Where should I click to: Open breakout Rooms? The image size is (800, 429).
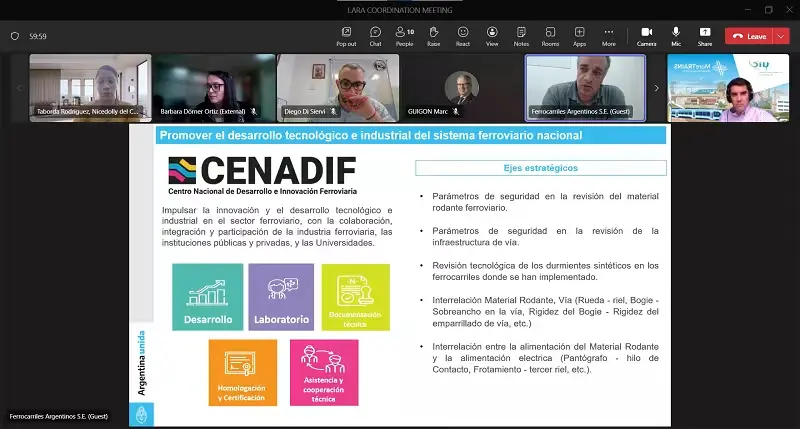coord(550,37)
